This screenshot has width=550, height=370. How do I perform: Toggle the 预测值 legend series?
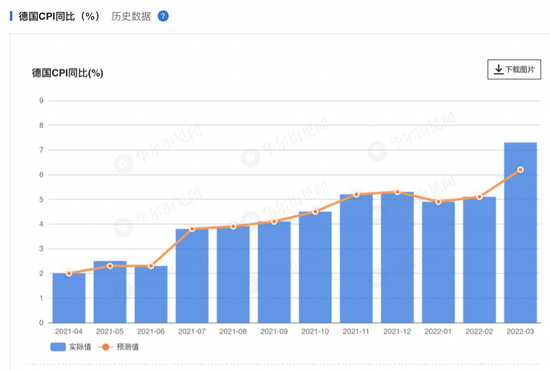119,347
